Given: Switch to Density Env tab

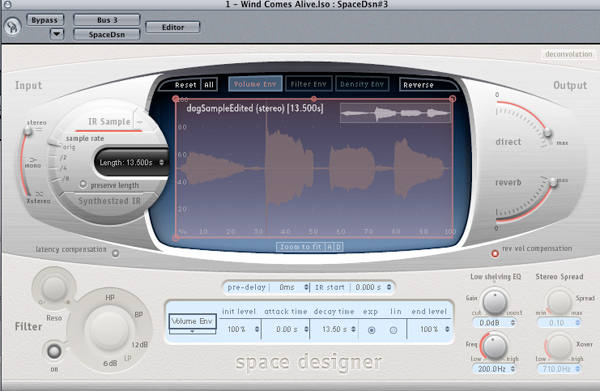Looking at the screenshot, I should tap(362, 84).
